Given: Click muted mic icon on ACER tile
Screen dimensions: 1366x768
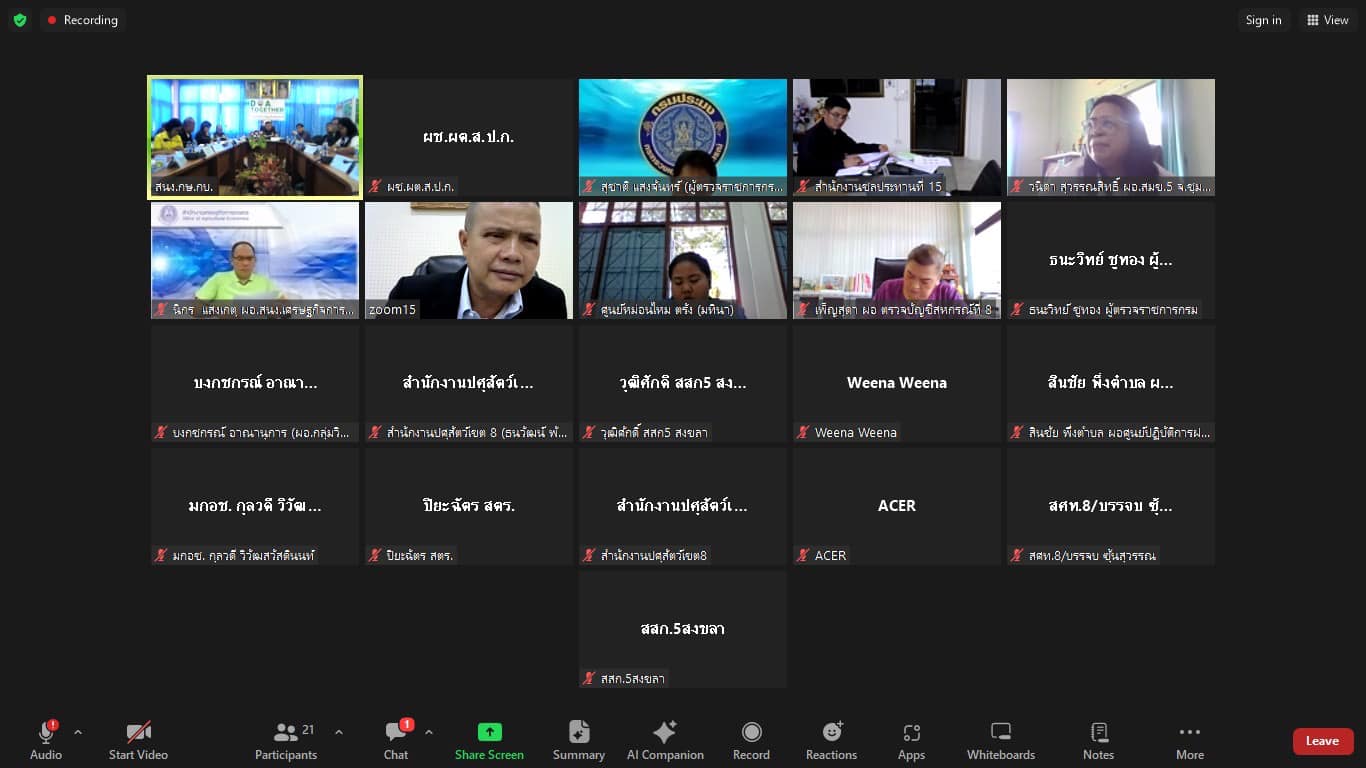Looking at the screenshot, I should [803, 556].
